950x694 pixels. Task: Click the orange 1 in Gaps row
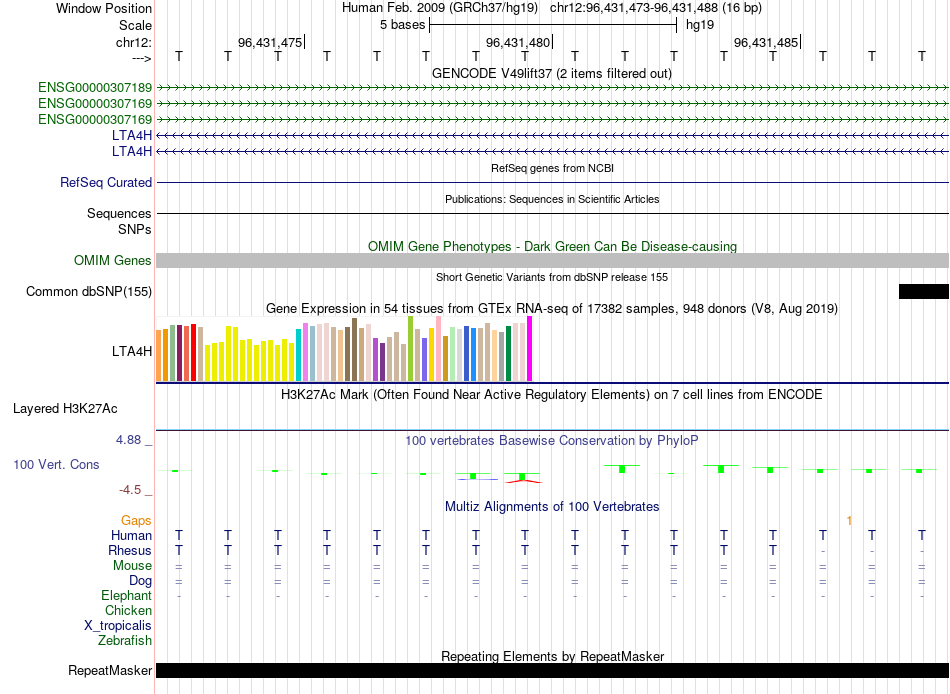[849, 521]
